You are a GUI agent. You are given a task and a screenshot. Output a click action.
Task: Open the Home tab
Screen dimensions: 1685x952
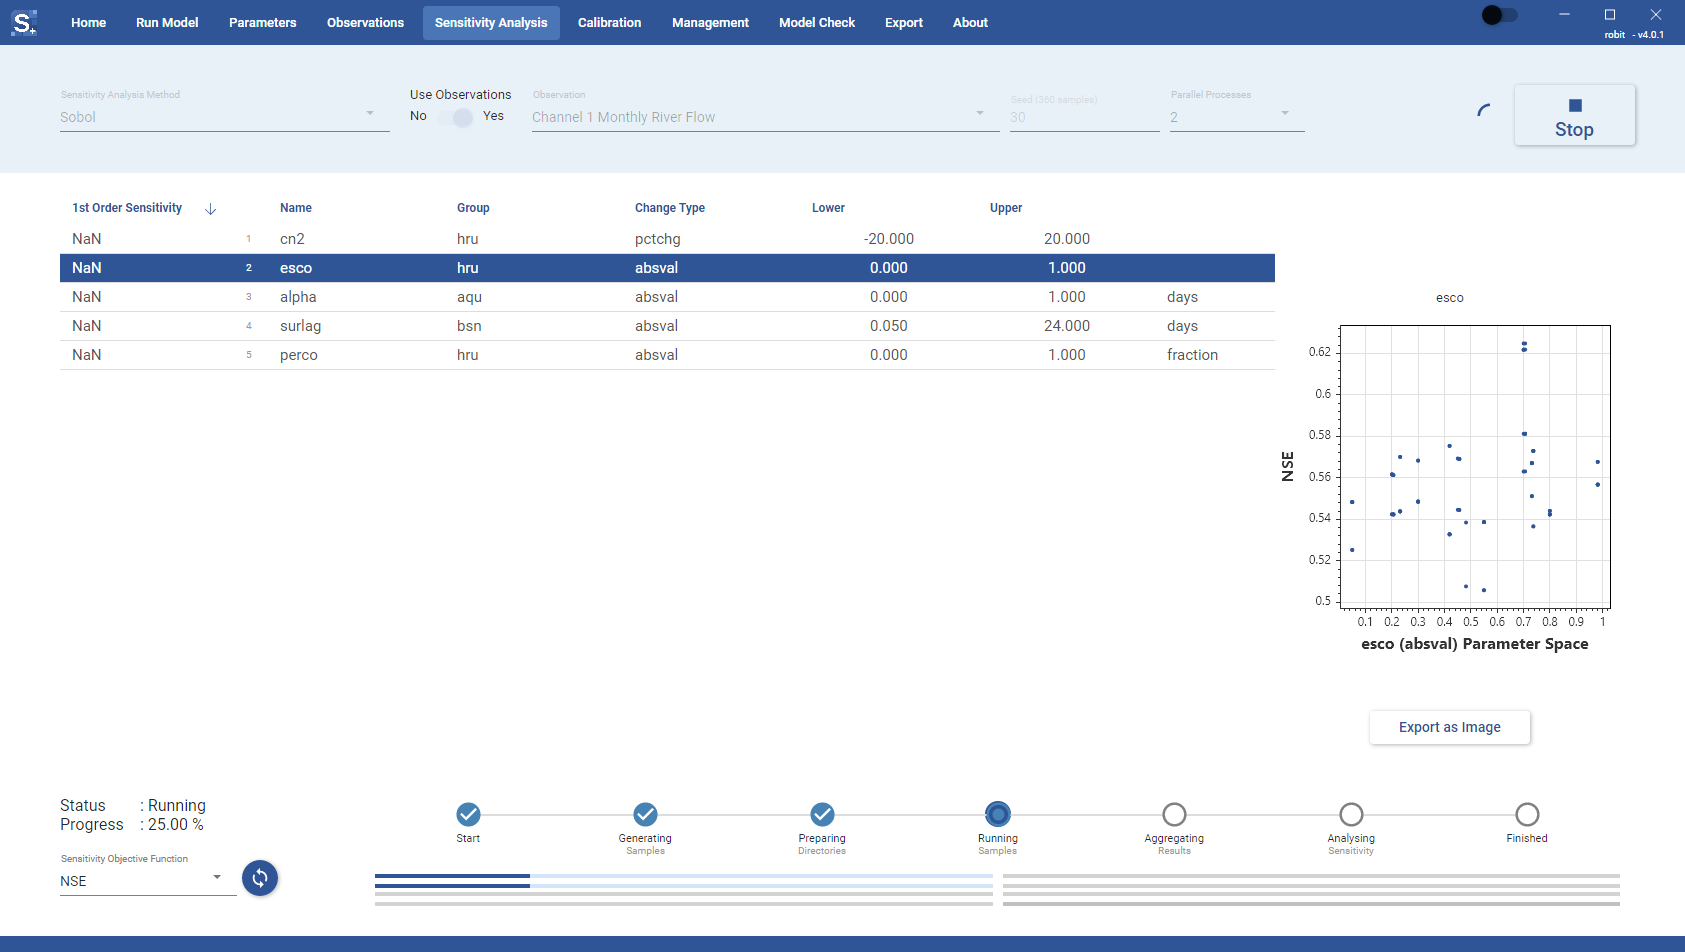pyautogui.click(x=89, y=22)
